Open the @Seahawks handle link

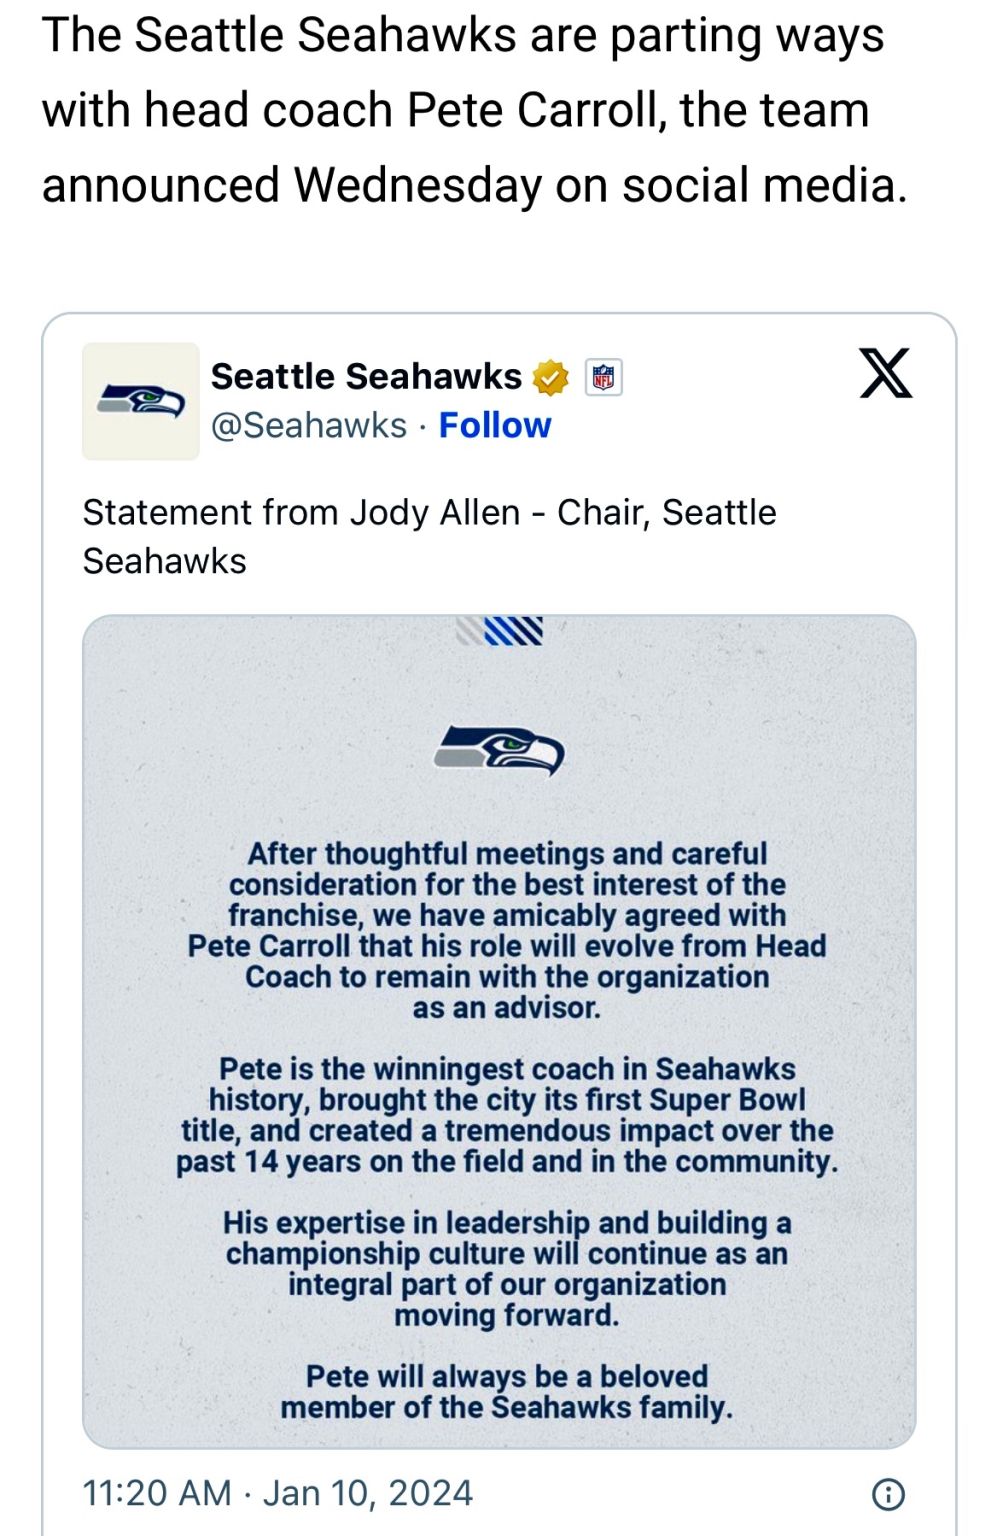309,425
